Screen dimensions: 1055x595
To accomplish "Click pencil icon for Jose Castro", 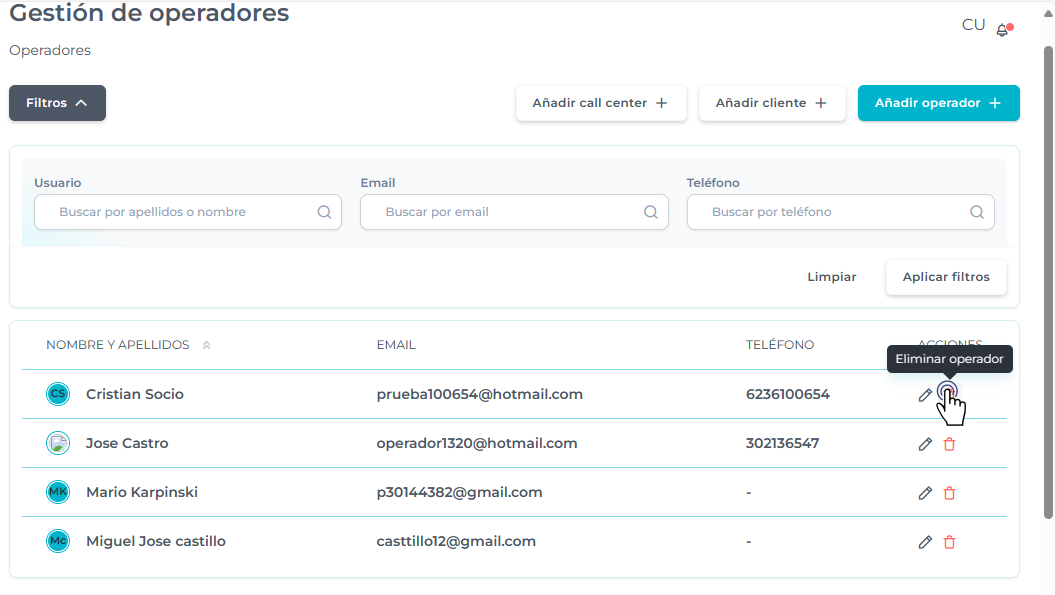I will point(925,444).
